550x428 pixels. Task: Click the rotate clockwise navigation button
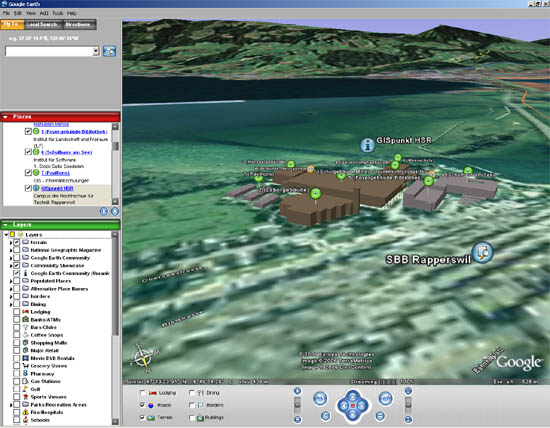click(385, 399)
